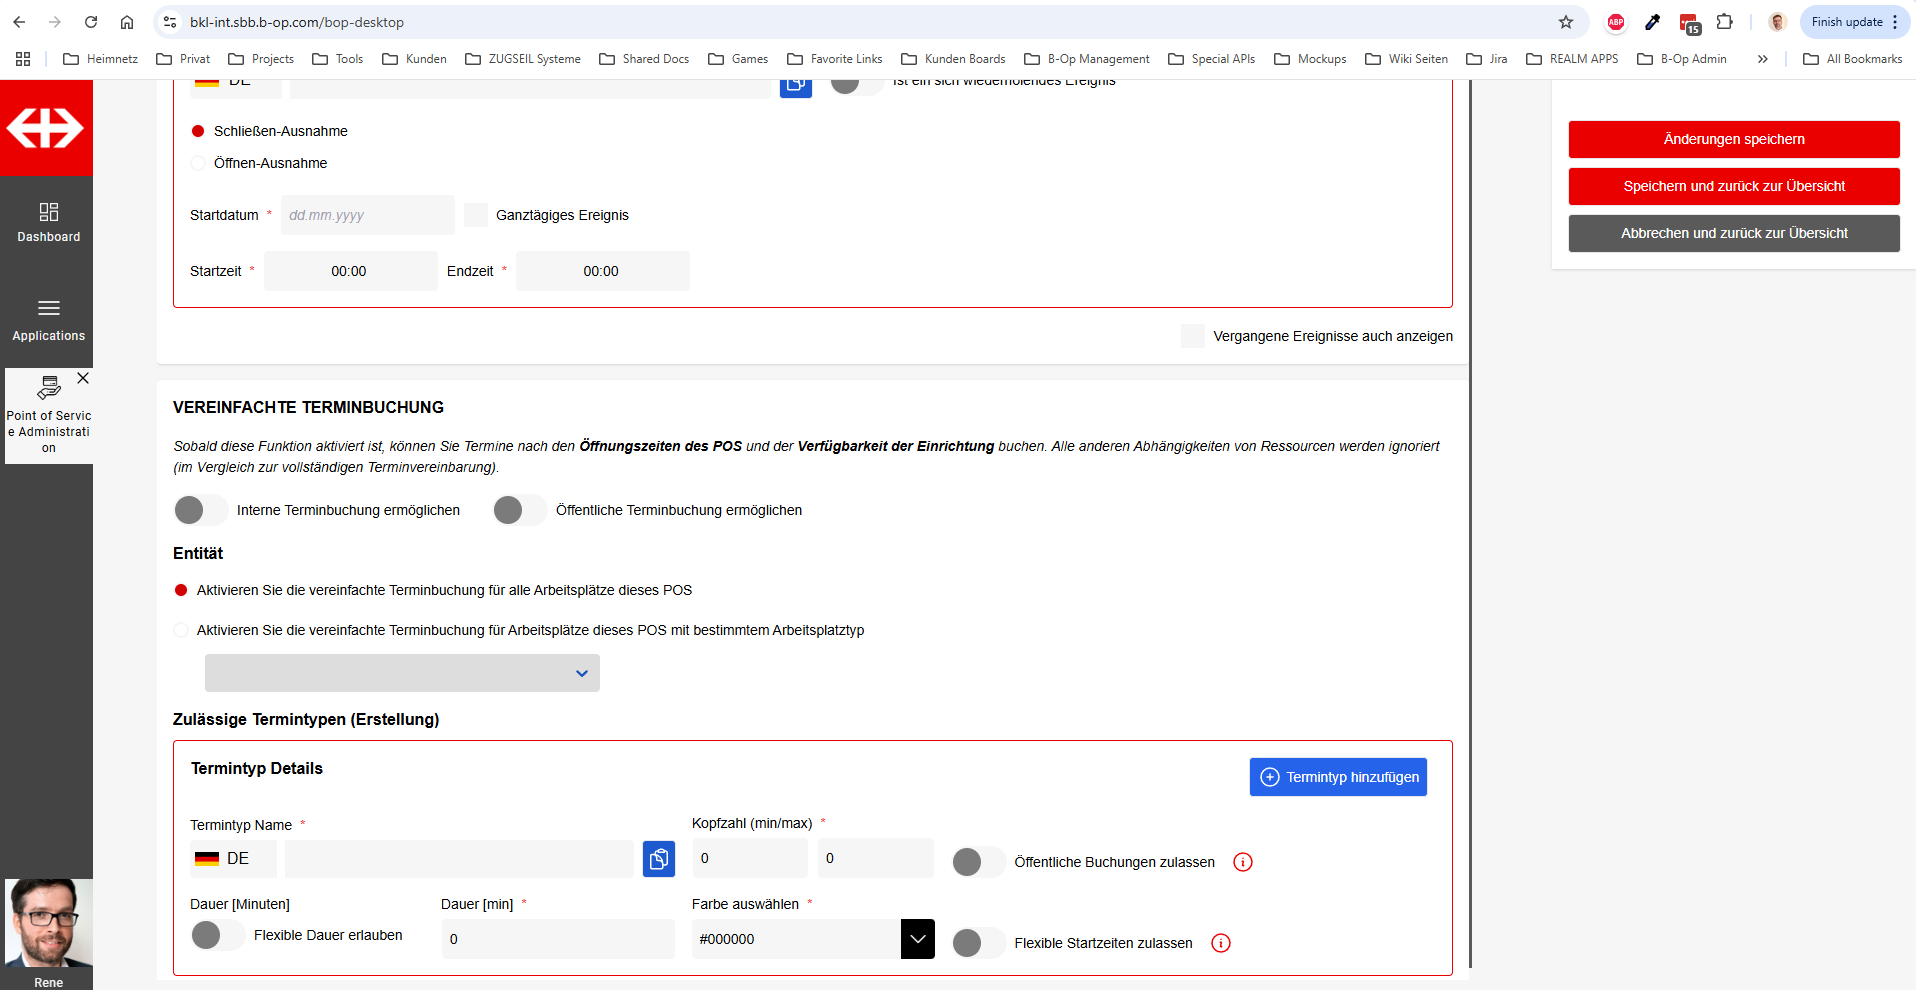
Task: Select the Öffnen-Ausnahme radio option
Action: (198, 163)
